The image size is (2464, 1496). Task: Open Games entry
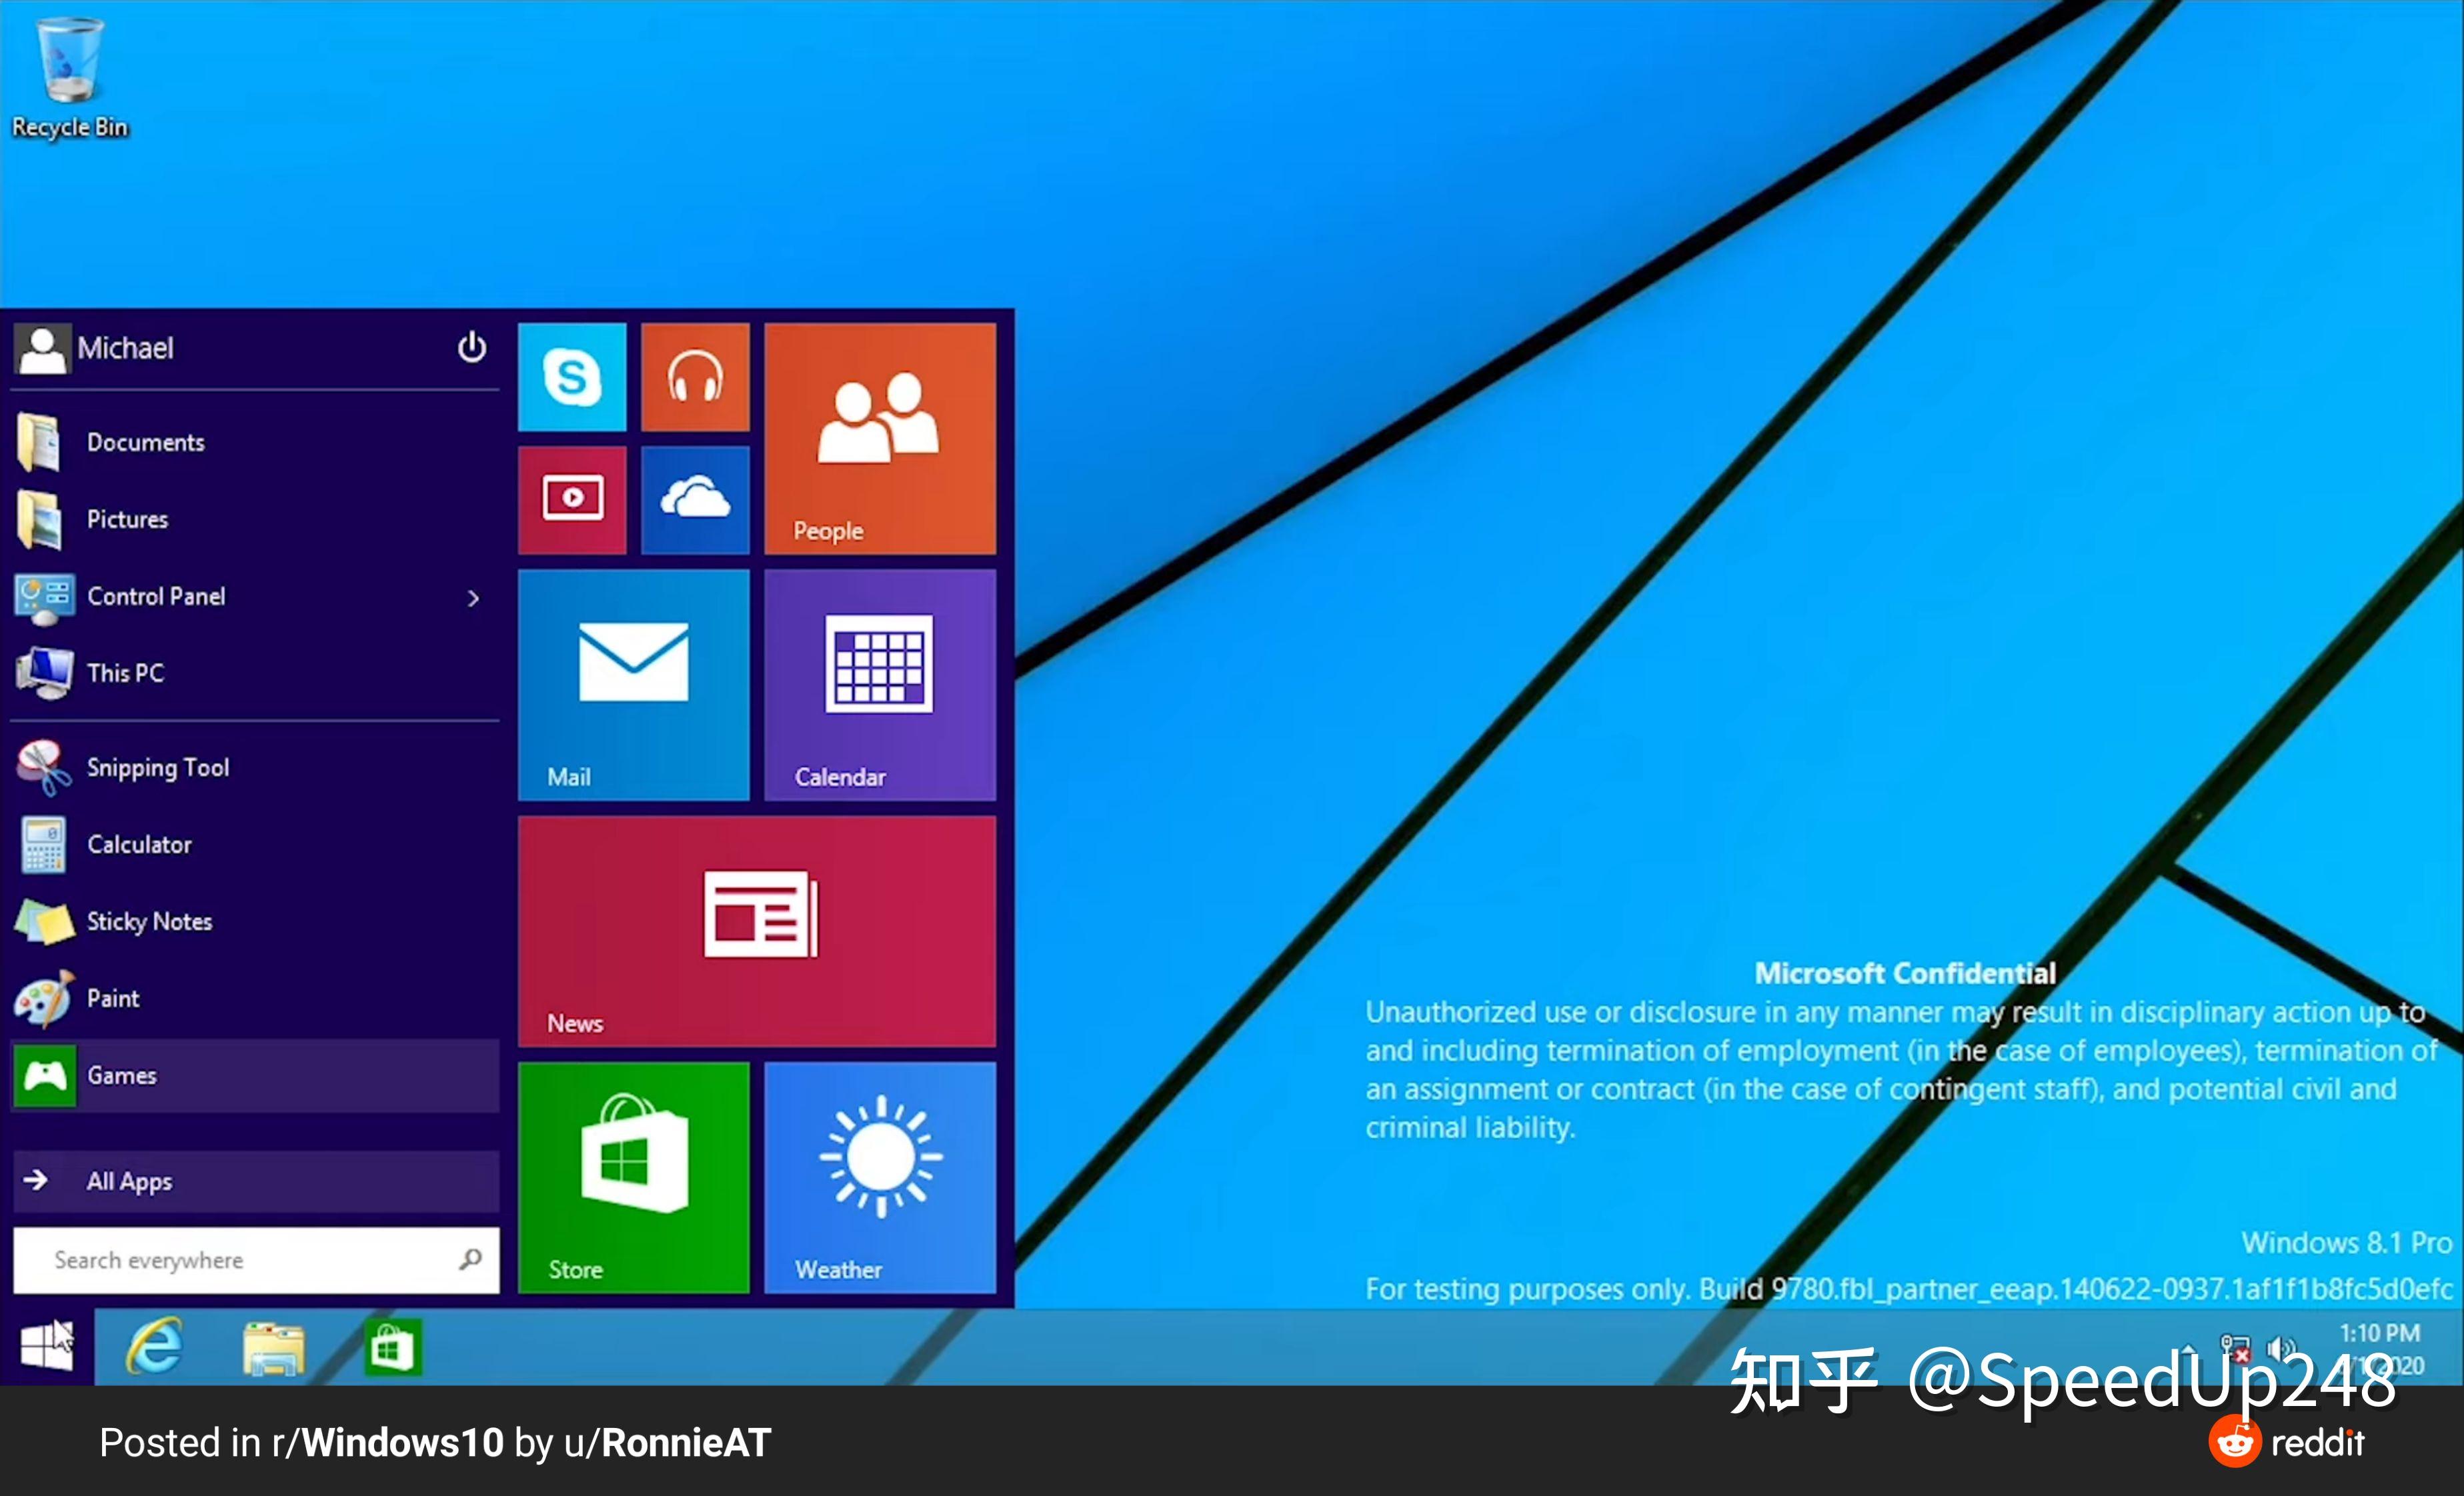coord(255,1075)
